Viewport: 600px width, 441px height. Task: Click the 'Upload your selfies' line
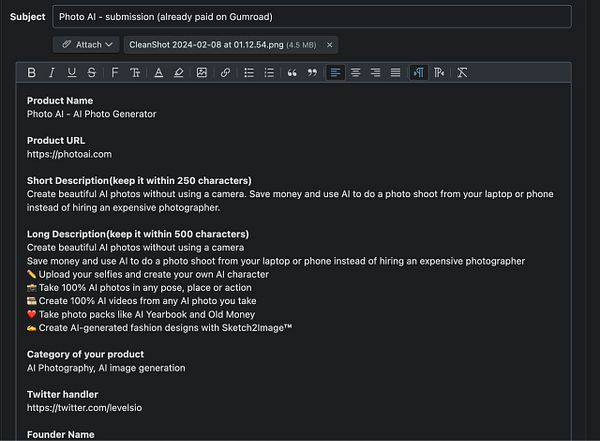pos(148,274)
